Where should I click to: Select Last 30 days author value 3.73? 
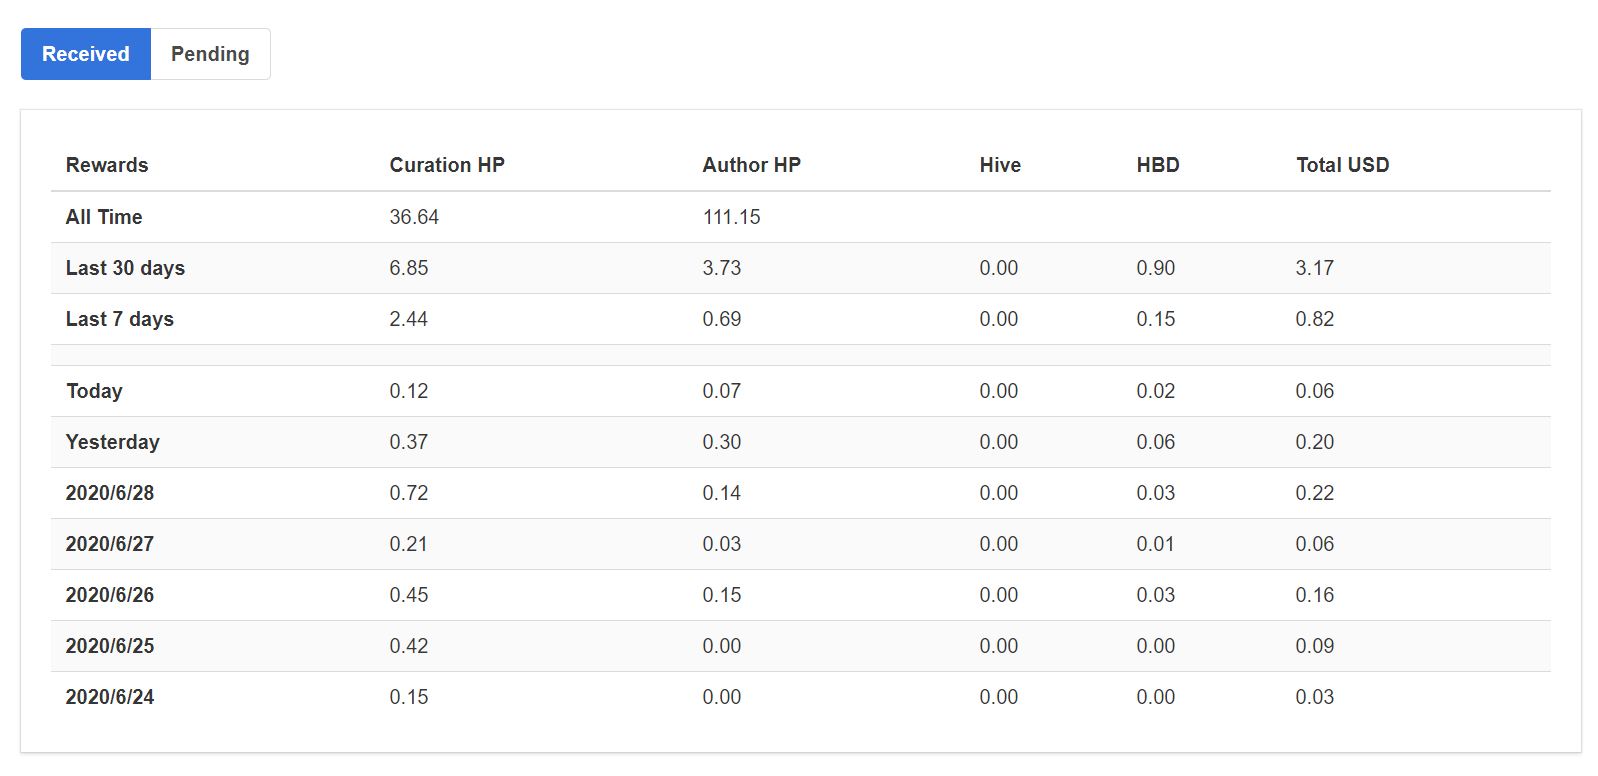(722, 268)
